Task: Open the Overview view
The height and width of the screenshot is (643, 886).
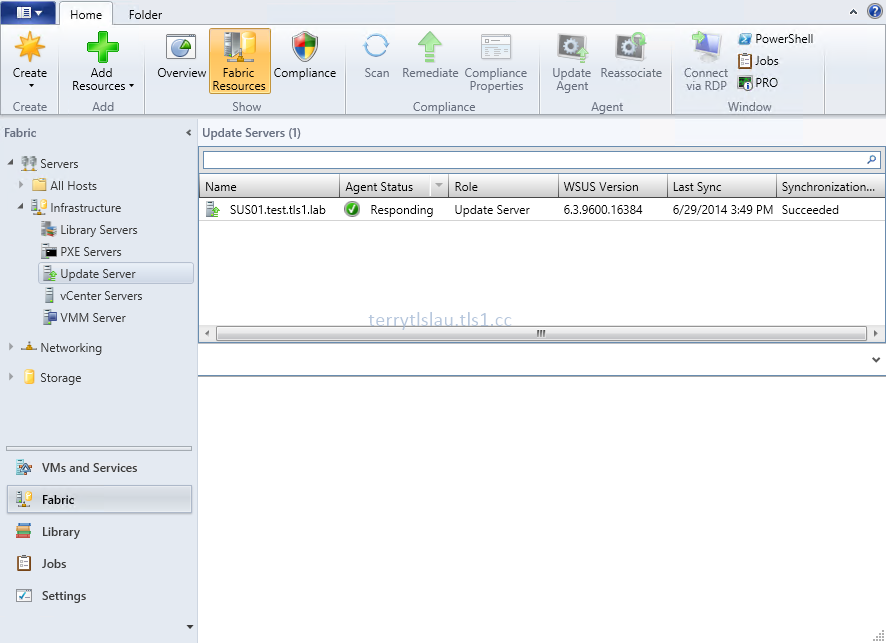Action: pyautogui.click(x=181, y=60)
